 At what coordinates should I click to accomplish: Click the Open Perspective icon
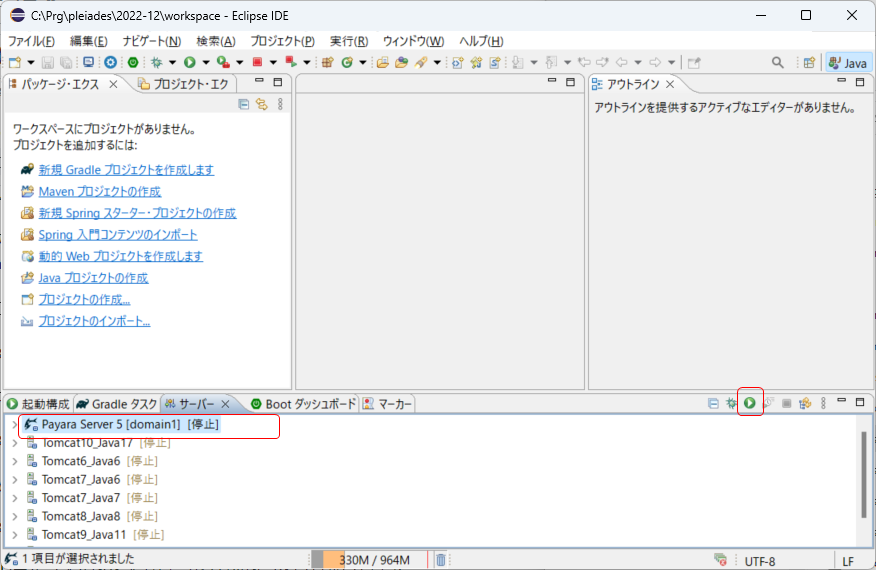click(x=809, y=63)
